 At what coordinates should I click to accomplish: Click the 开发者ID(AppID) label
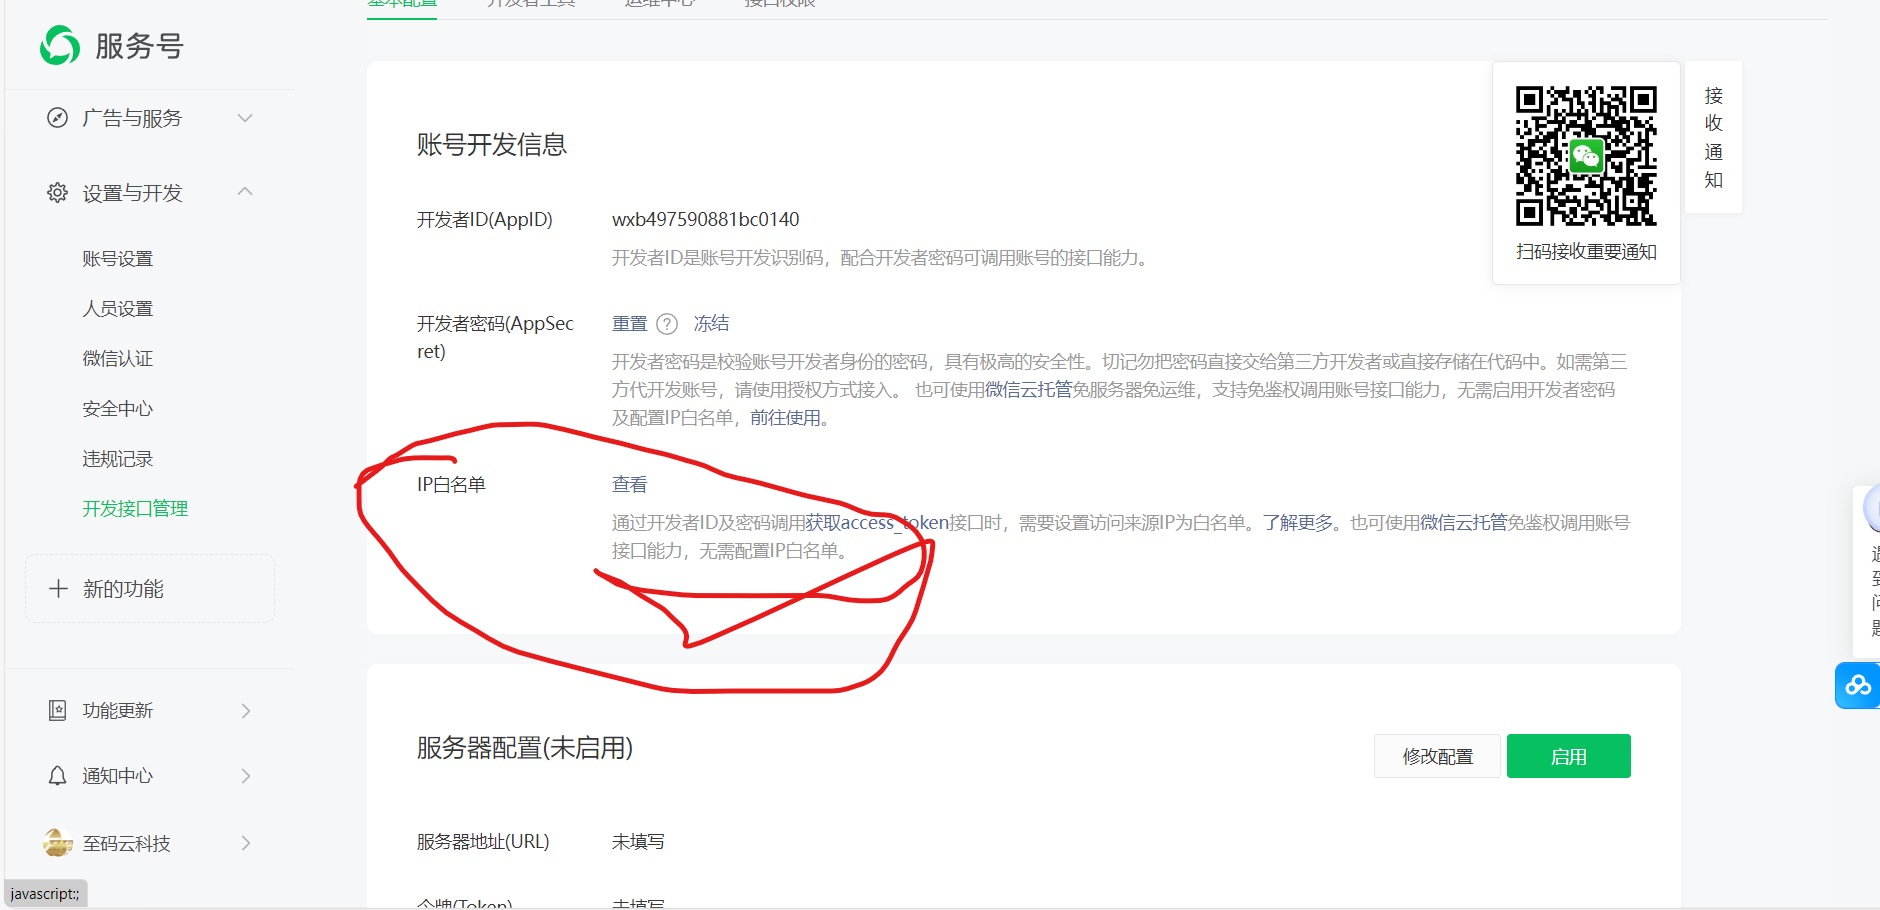pos(485,220)
